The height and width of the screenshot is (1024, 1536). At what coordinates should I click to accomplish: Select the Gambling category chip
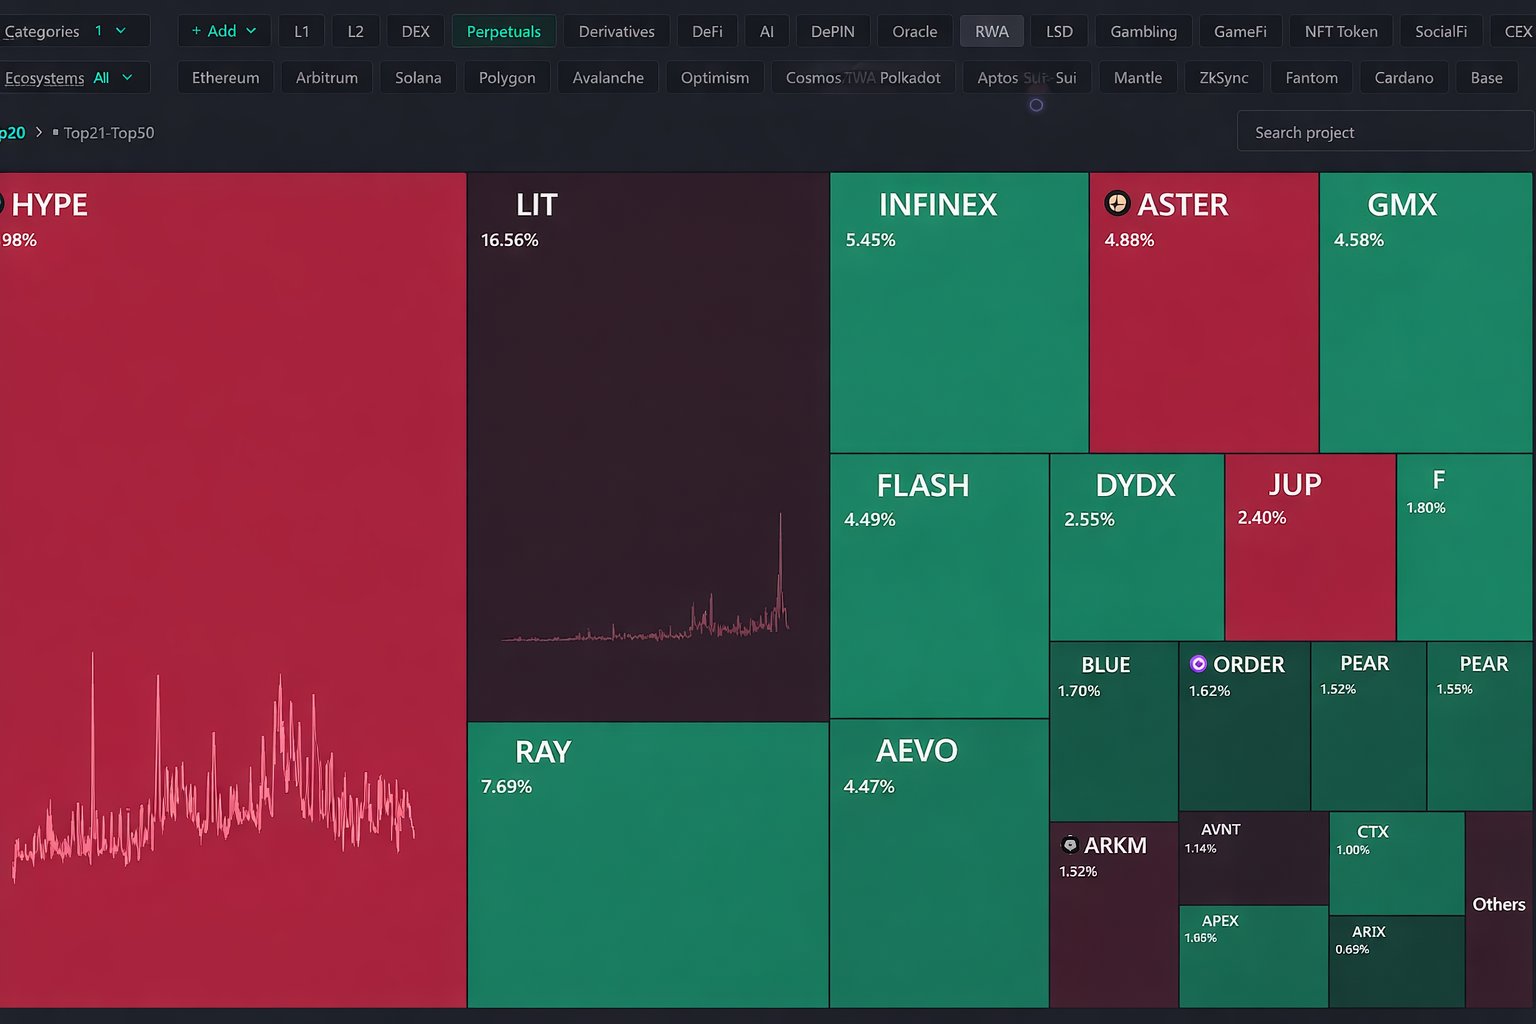(1144, 31)
